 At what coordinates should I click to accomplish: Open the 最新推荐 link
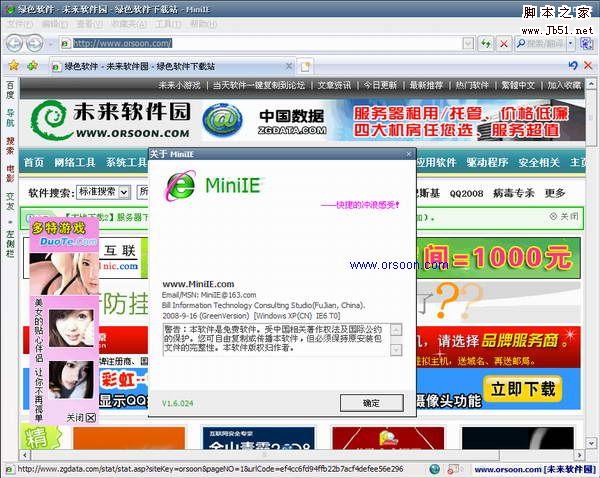click(426, 85)
